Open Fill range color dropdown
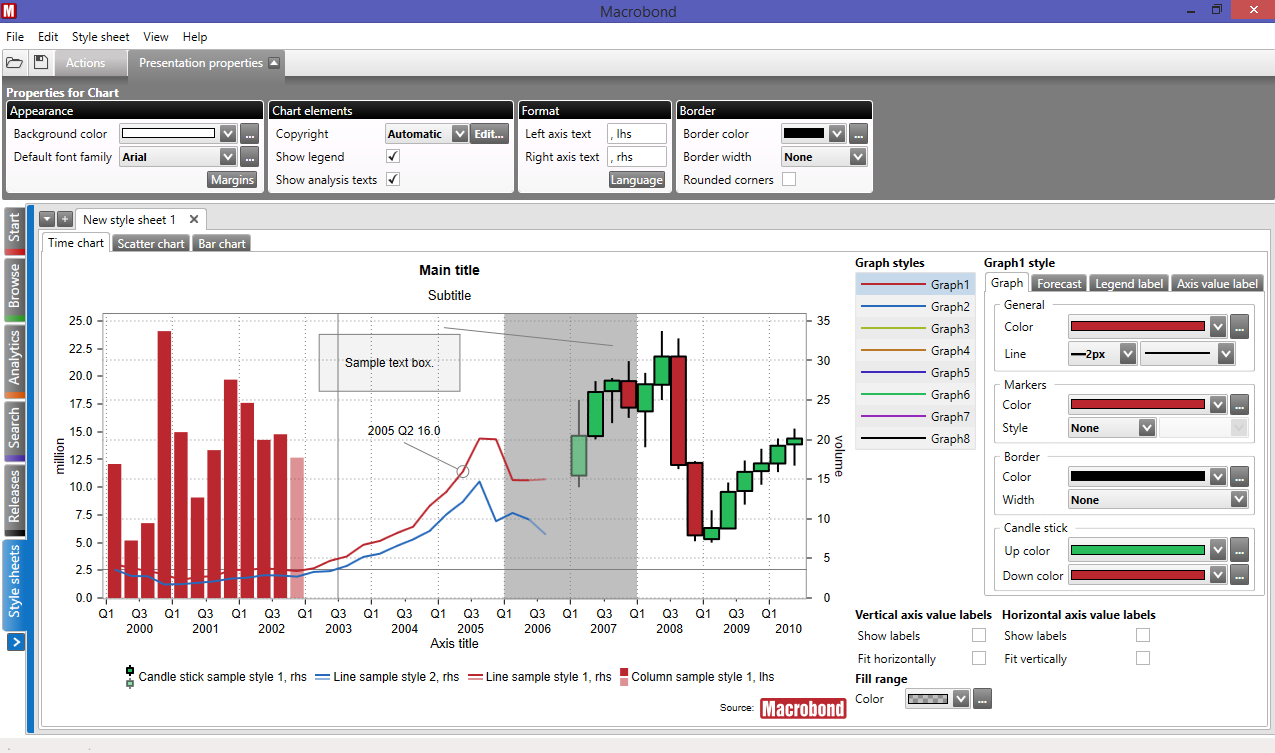The height and width of the screenshot is (753, 1275). pyautogui.click(x=961, y=699)
